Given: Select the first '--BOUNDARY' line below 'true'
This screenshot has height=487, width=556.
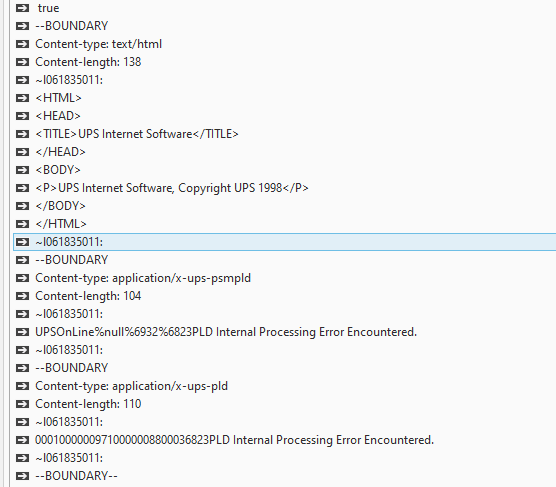Looking at the screenshot, I should click(72, 26).
